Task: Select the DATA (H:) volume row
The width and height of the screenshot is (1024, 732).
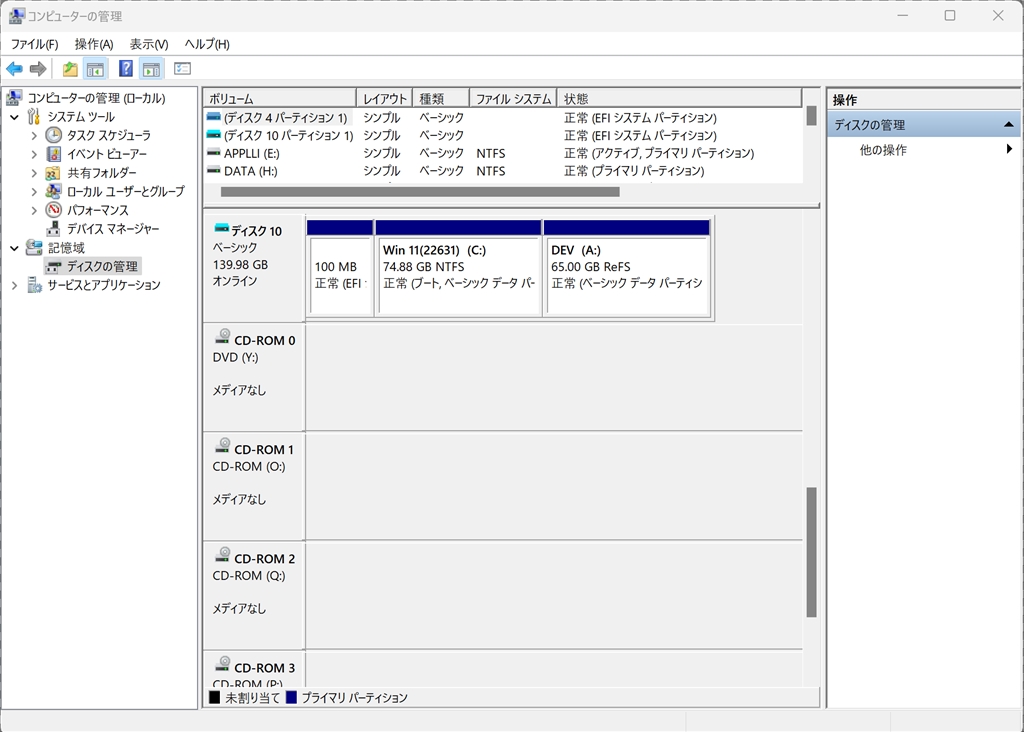Action: click(x=503, y=170)
